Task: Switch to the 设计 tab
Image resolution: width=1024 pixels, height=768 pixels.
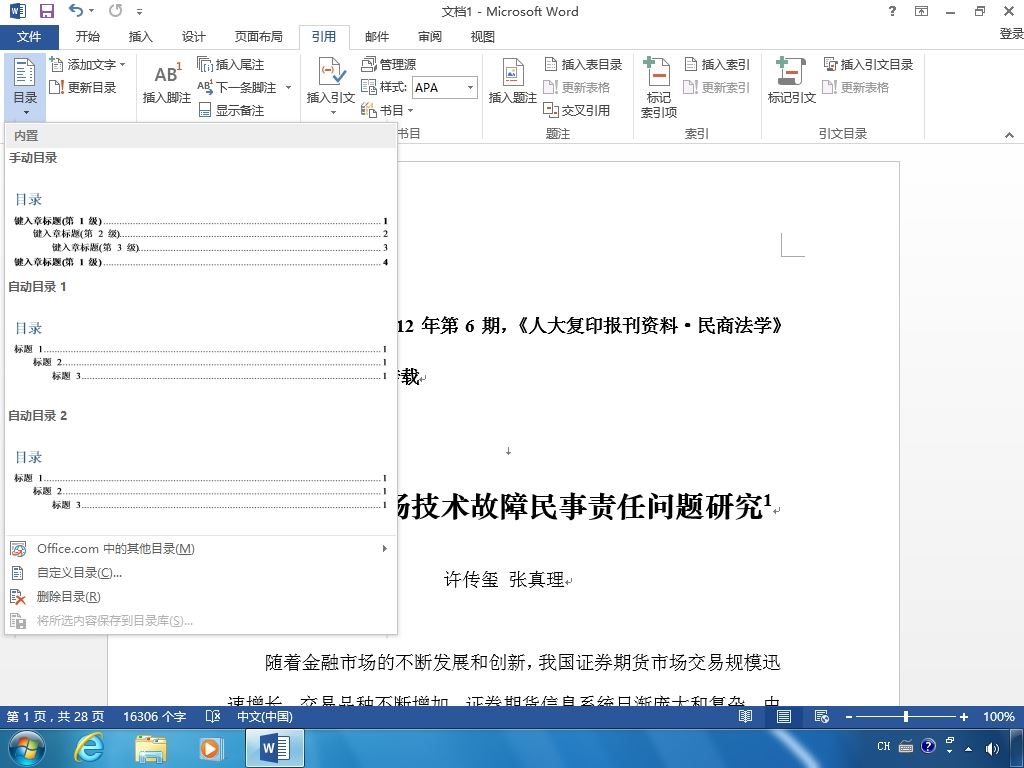Action: coord(193,37)
